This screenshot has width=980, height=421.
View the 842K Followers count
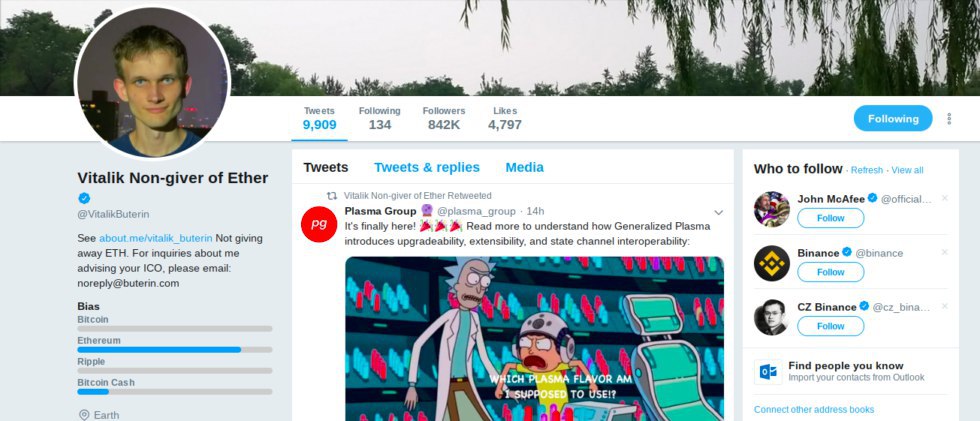[444, 118]
